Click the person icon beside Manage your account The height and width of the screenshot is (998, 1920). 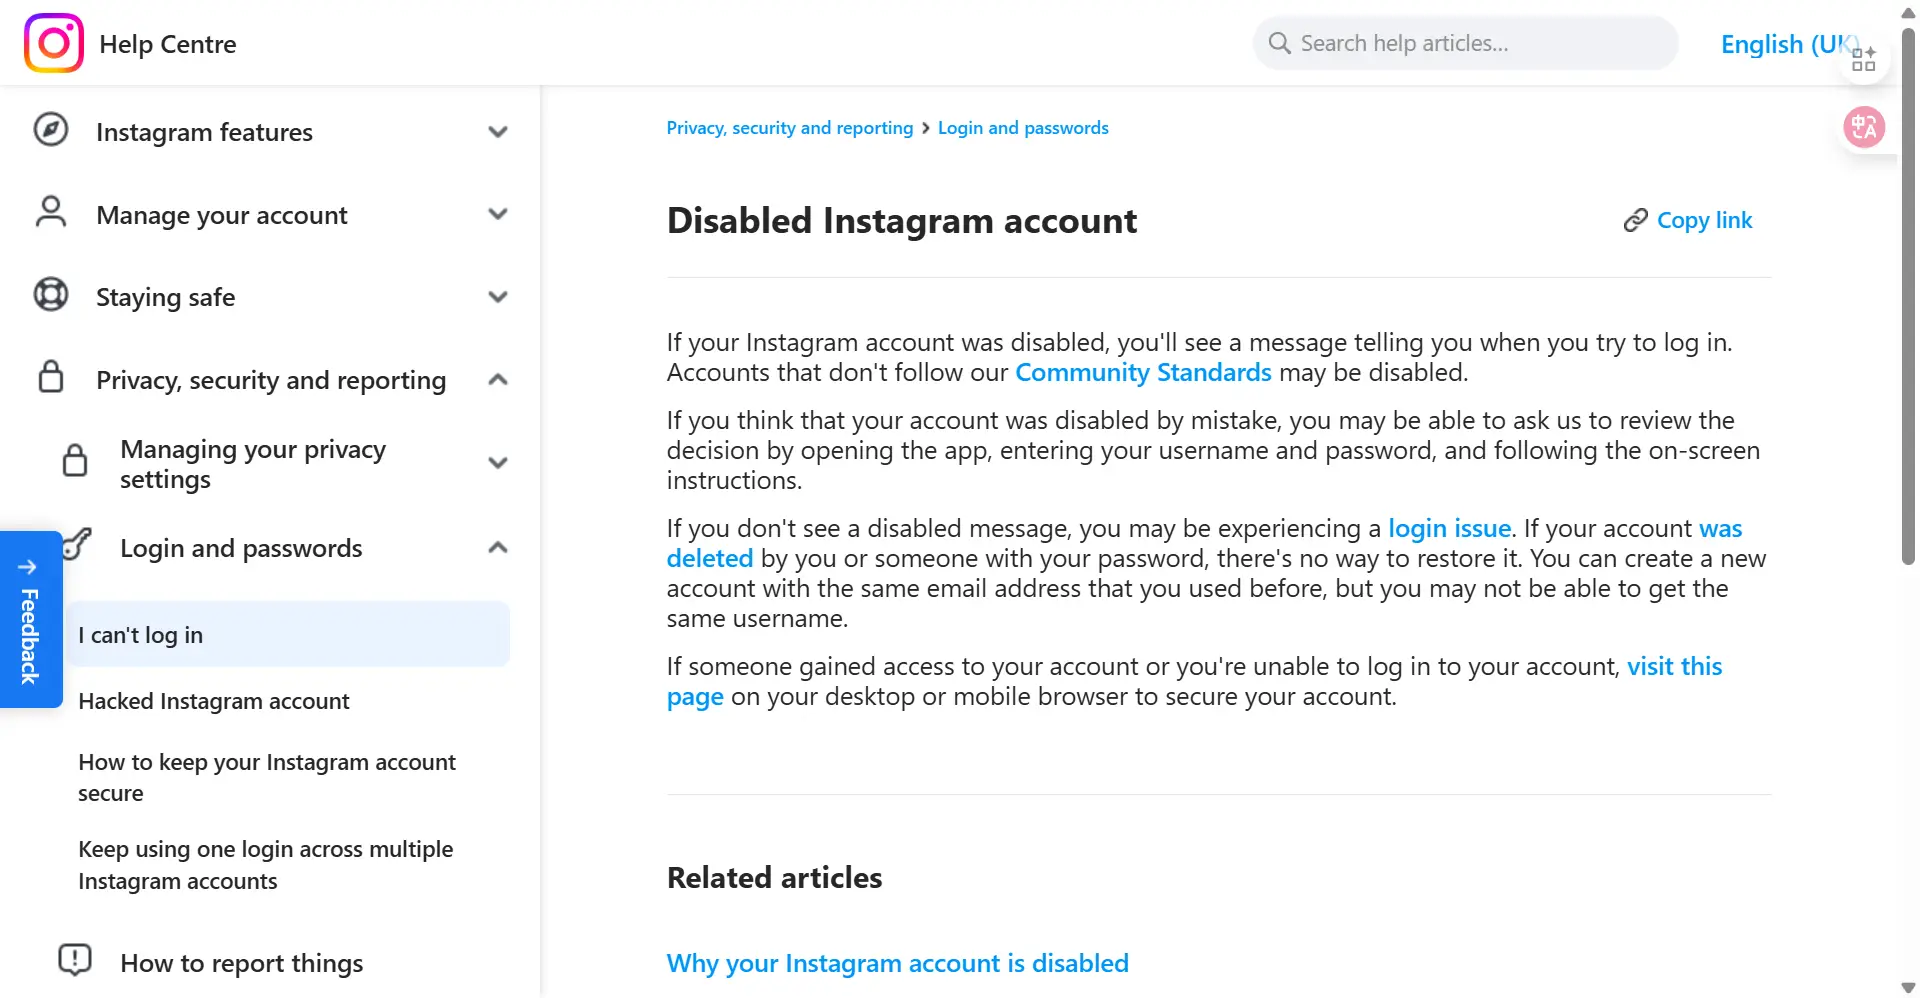(51, 213)
